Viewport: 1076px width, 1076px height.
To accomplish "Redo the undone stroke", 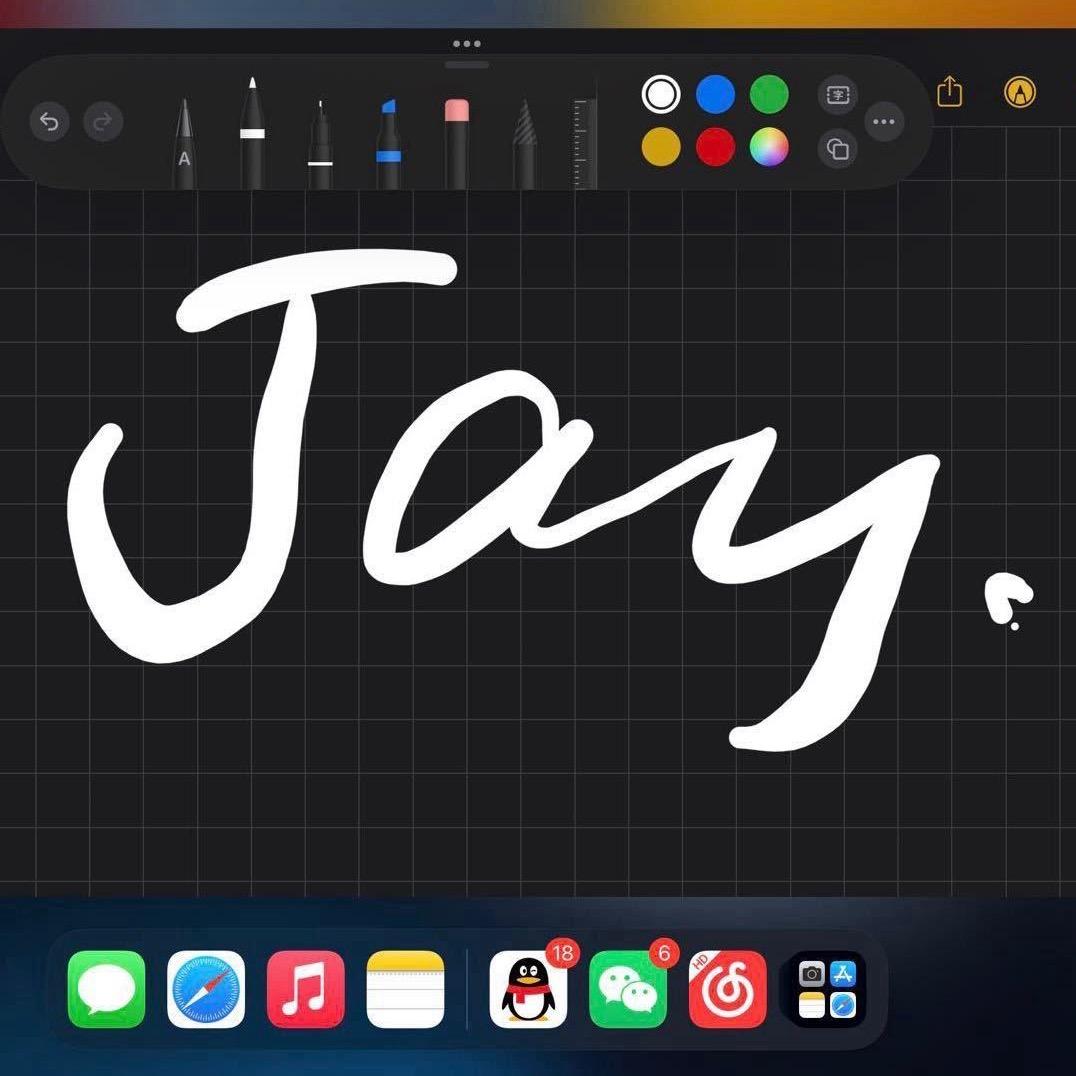I will coord(102,123).
